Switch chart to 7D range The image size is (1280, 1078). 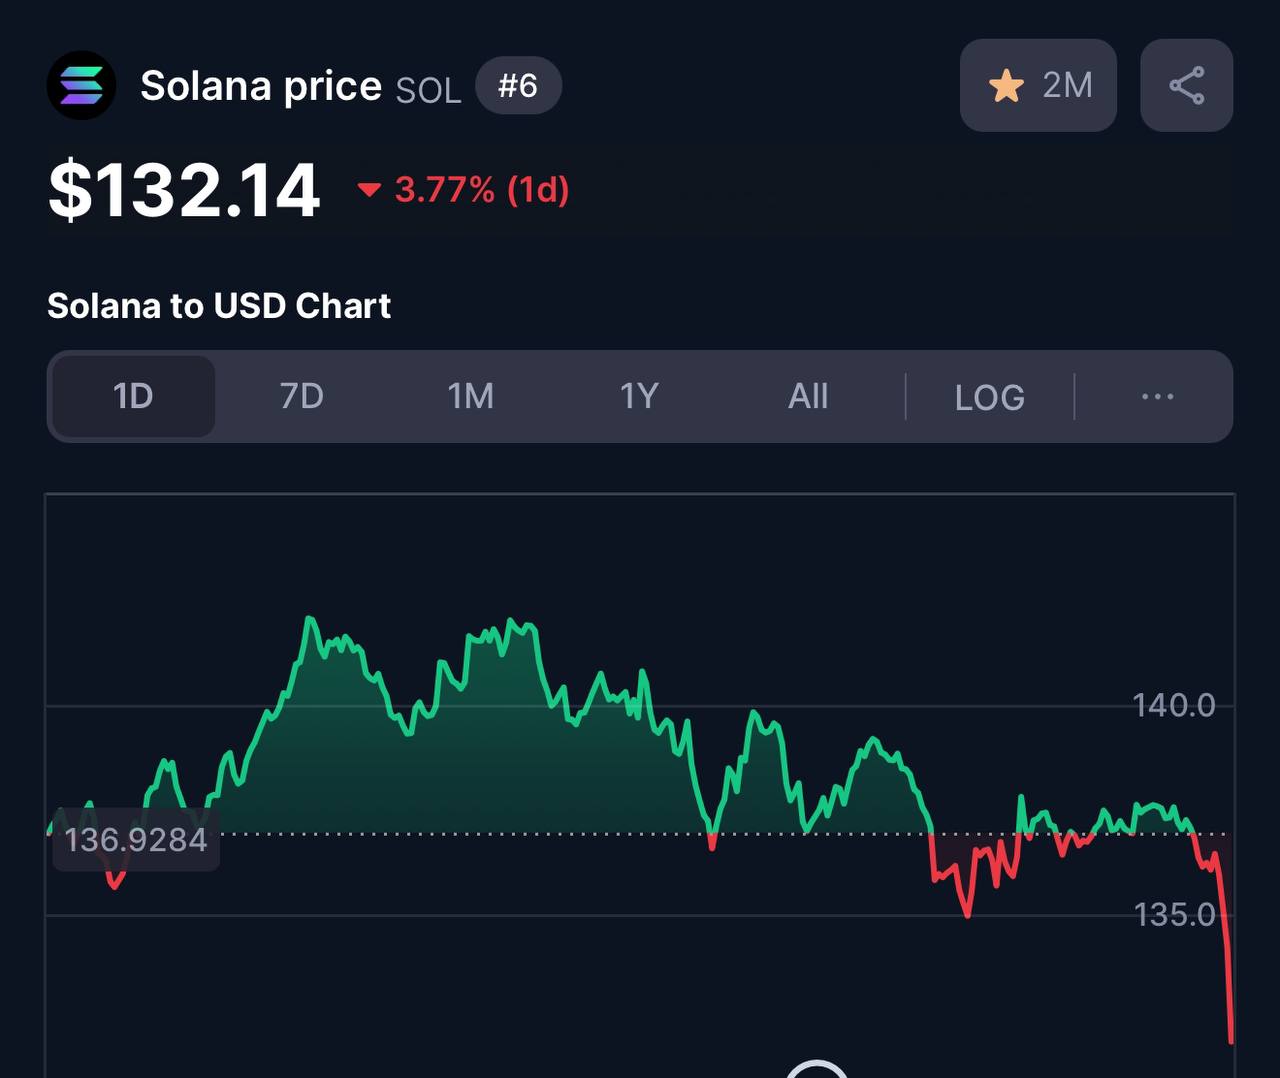point(301,396)
